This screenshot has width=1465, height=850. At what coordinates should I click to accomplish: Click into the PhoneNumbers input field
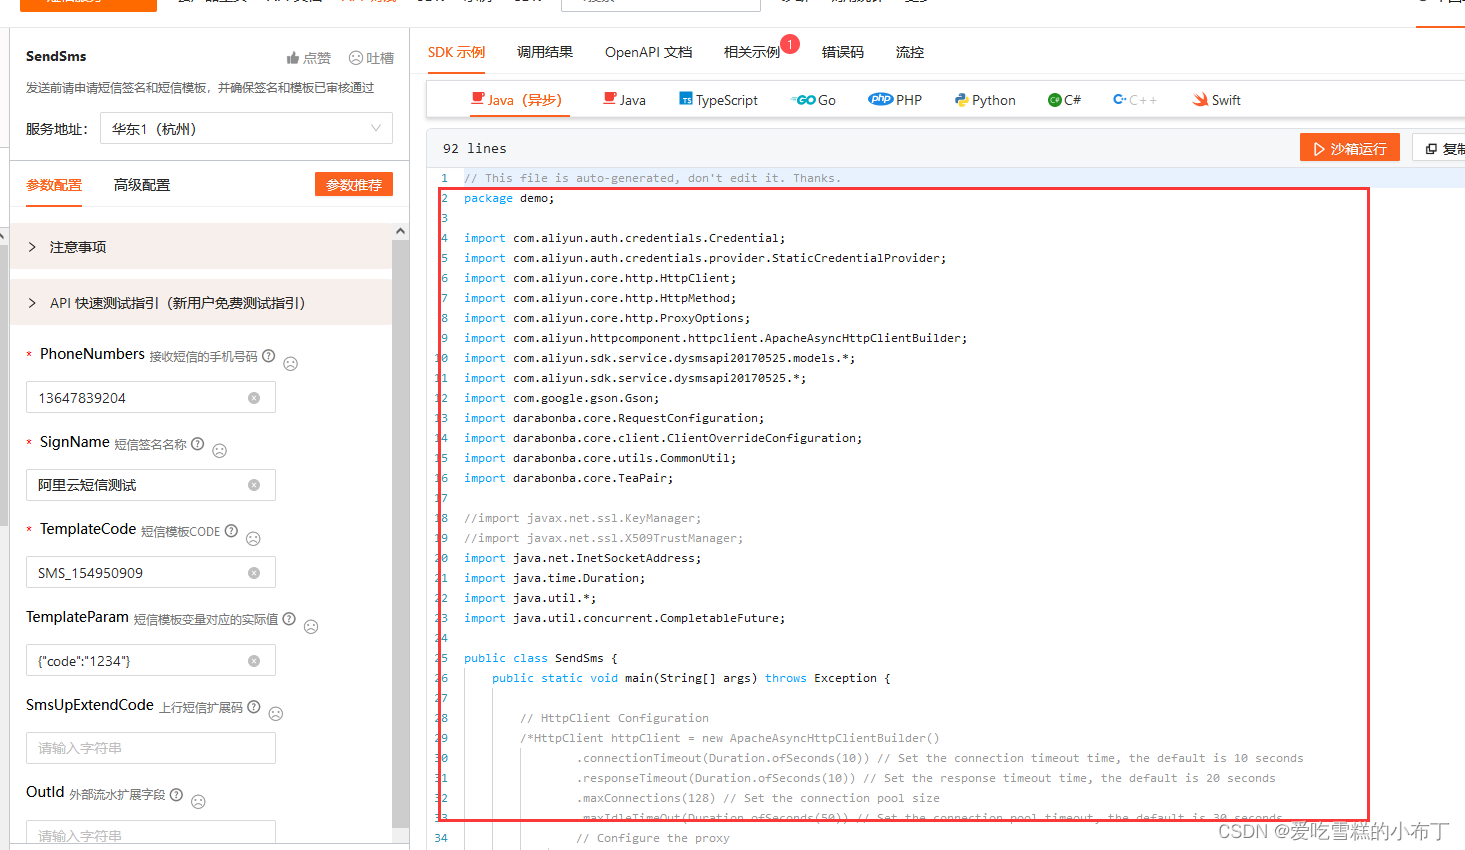pyautogui.click(x=151, y=397)
